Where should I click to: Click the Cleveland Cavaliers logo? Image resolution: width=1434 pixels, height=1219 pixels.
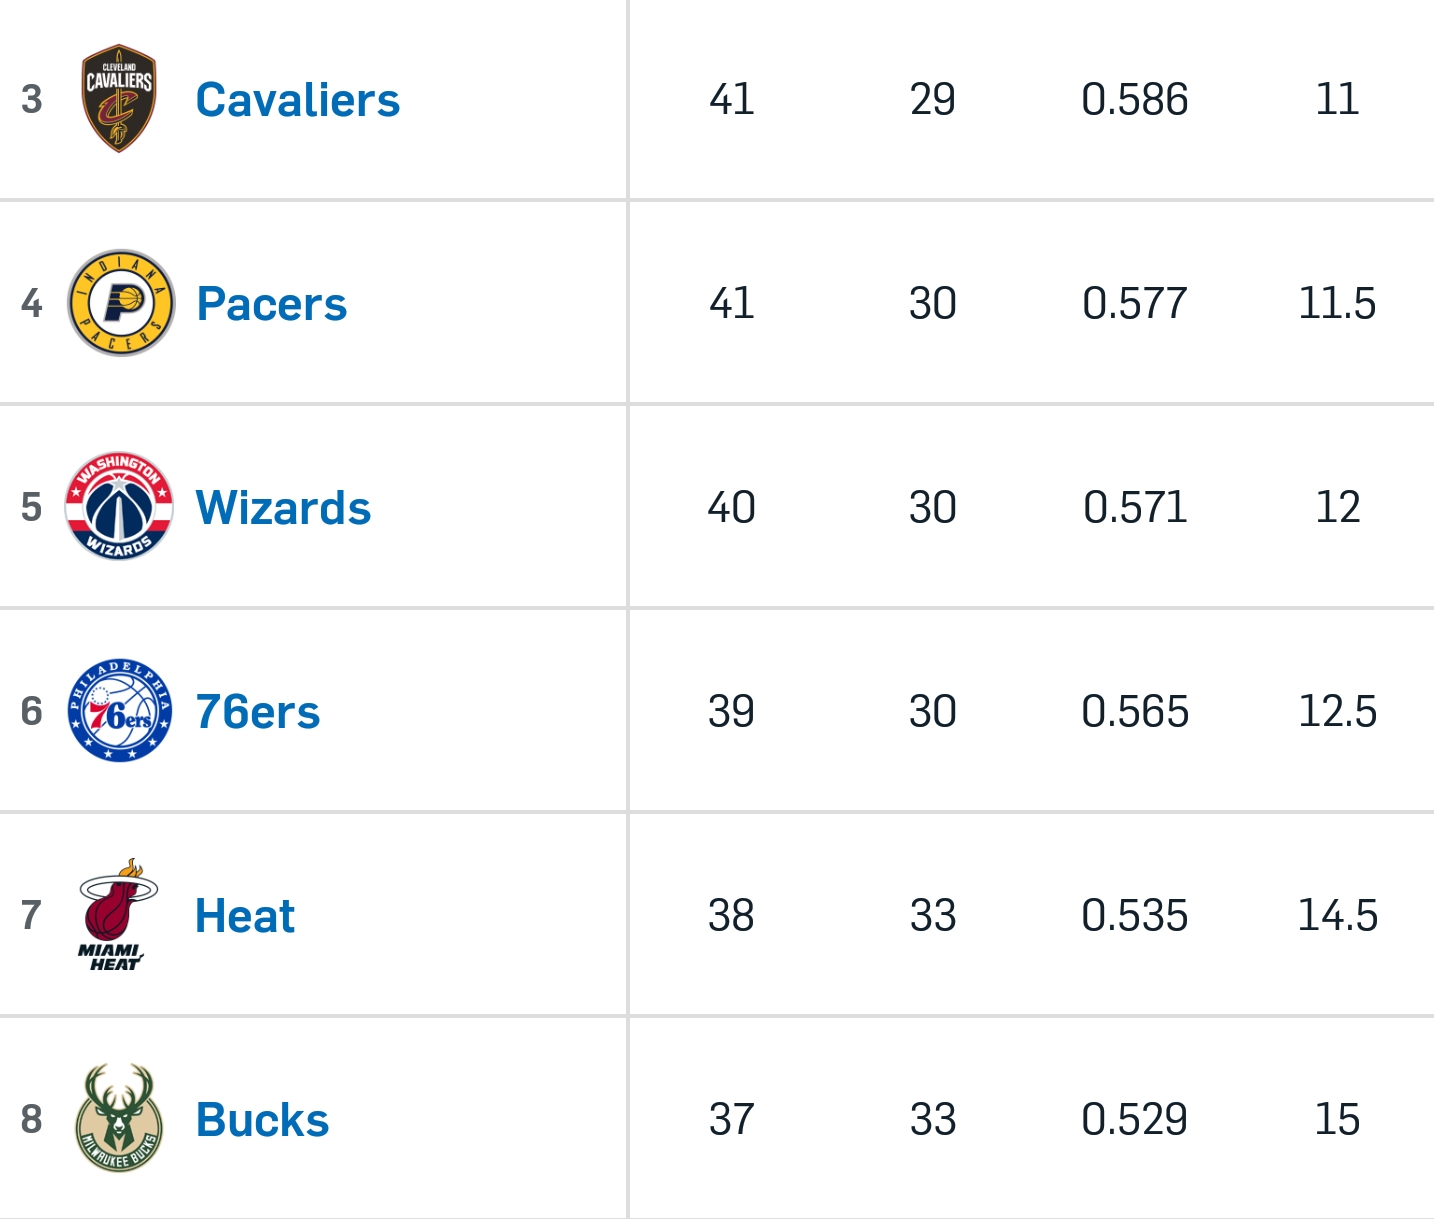pos(119,98)
